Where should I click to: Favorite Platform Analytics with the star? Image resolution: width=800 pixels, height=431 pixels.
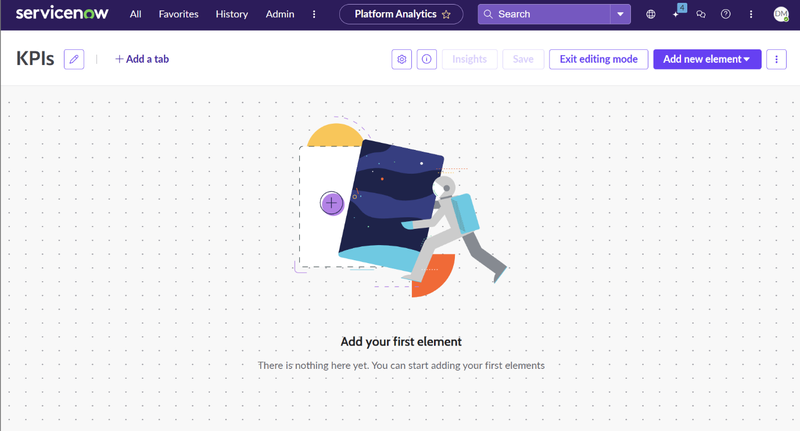pos(446,14)
